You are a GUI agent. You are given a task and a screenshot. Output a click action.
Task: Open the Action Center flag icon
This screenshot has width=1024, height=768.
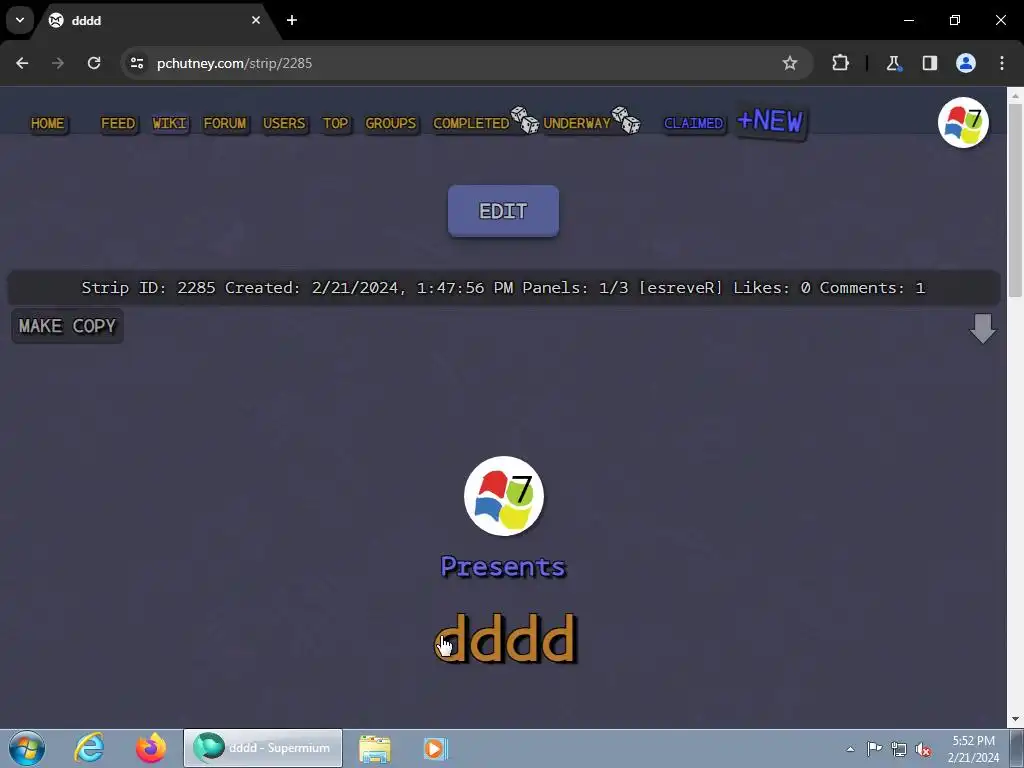tap(874, 749)
